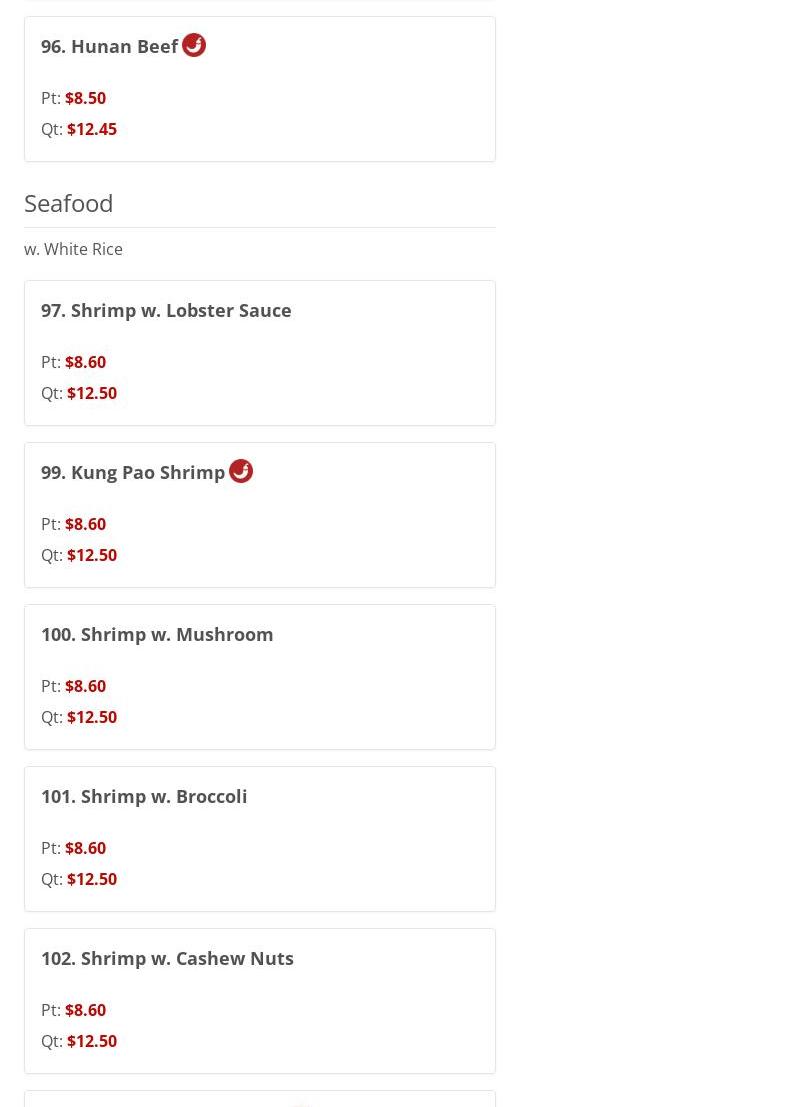Open the 96. Hunan Beef item

(110, 47)
